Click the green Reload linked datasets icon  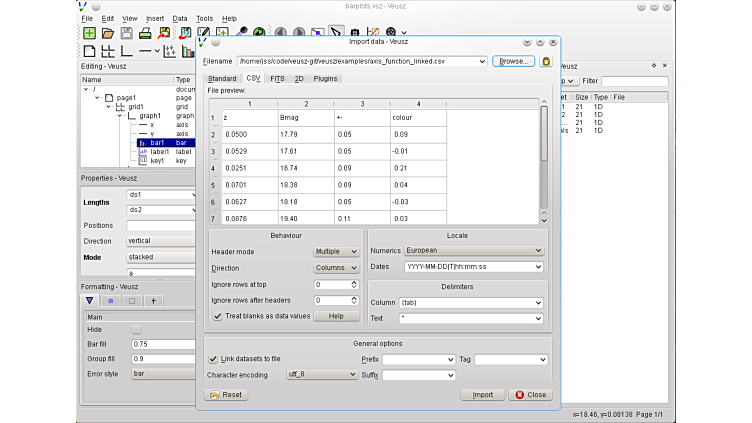[x=259, y=32]
